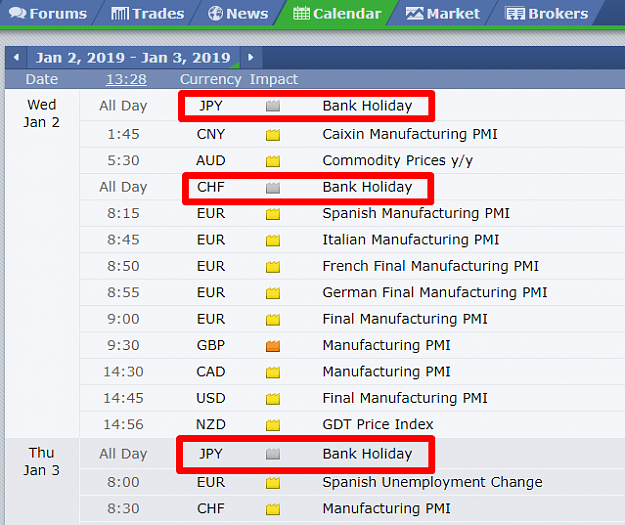625x525 pixels.
Task: Click the 8:15 time cell
Action: pos(123,213)
